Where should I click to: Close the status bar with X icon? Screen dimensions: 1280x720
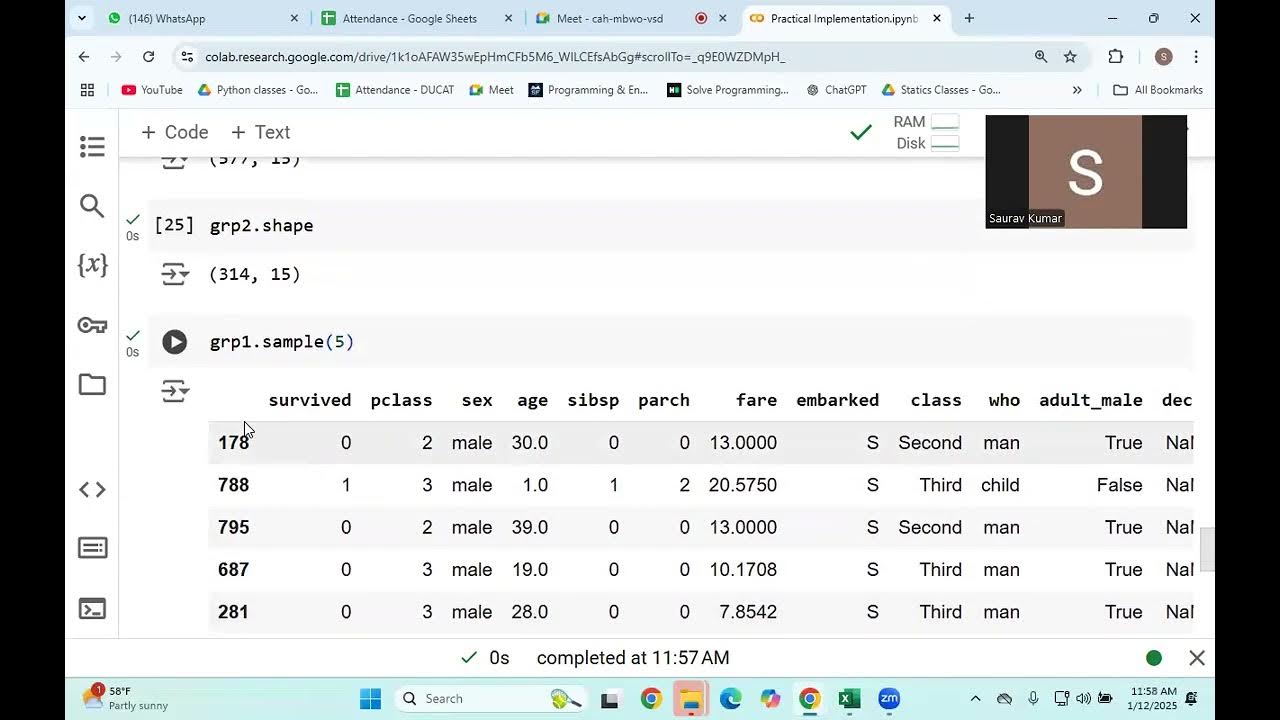tap(1197, 658)
